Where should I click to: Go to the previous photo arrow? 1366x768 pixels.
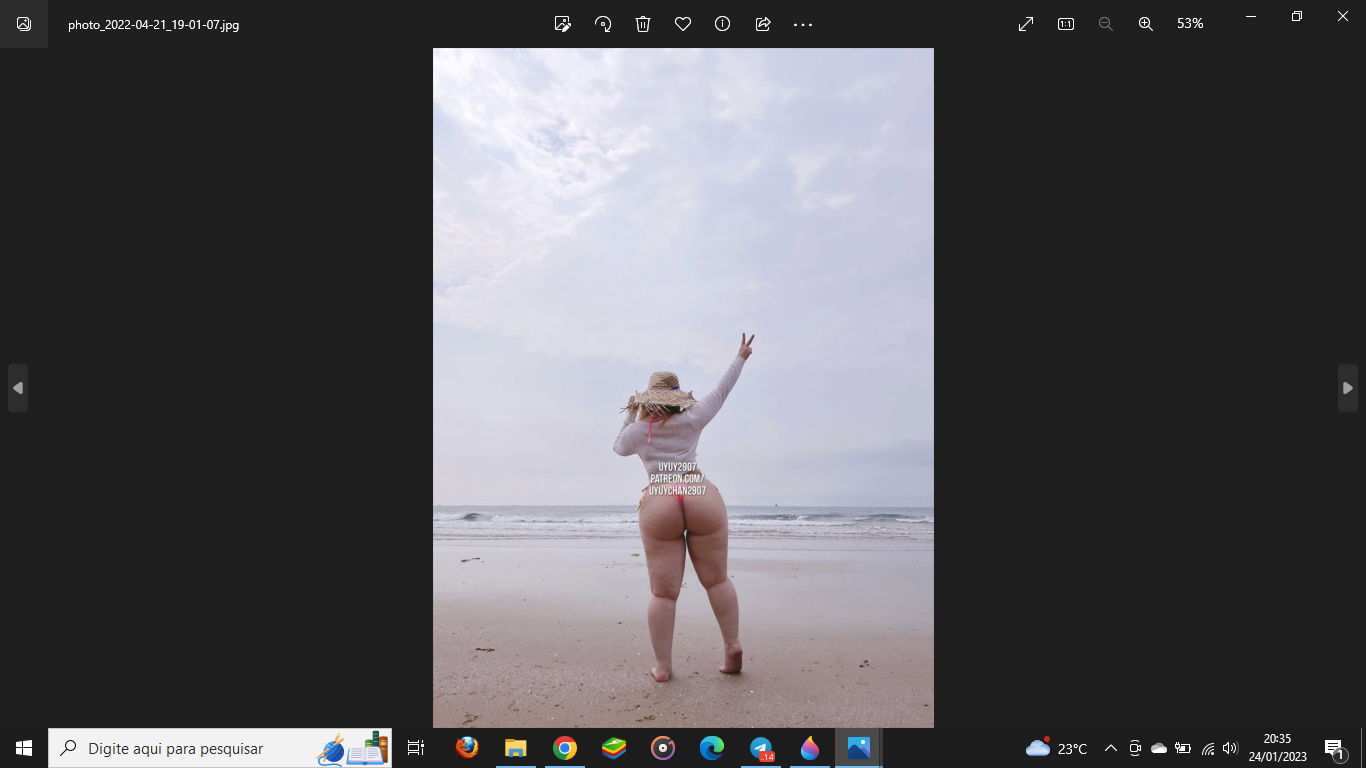point(18,388)
